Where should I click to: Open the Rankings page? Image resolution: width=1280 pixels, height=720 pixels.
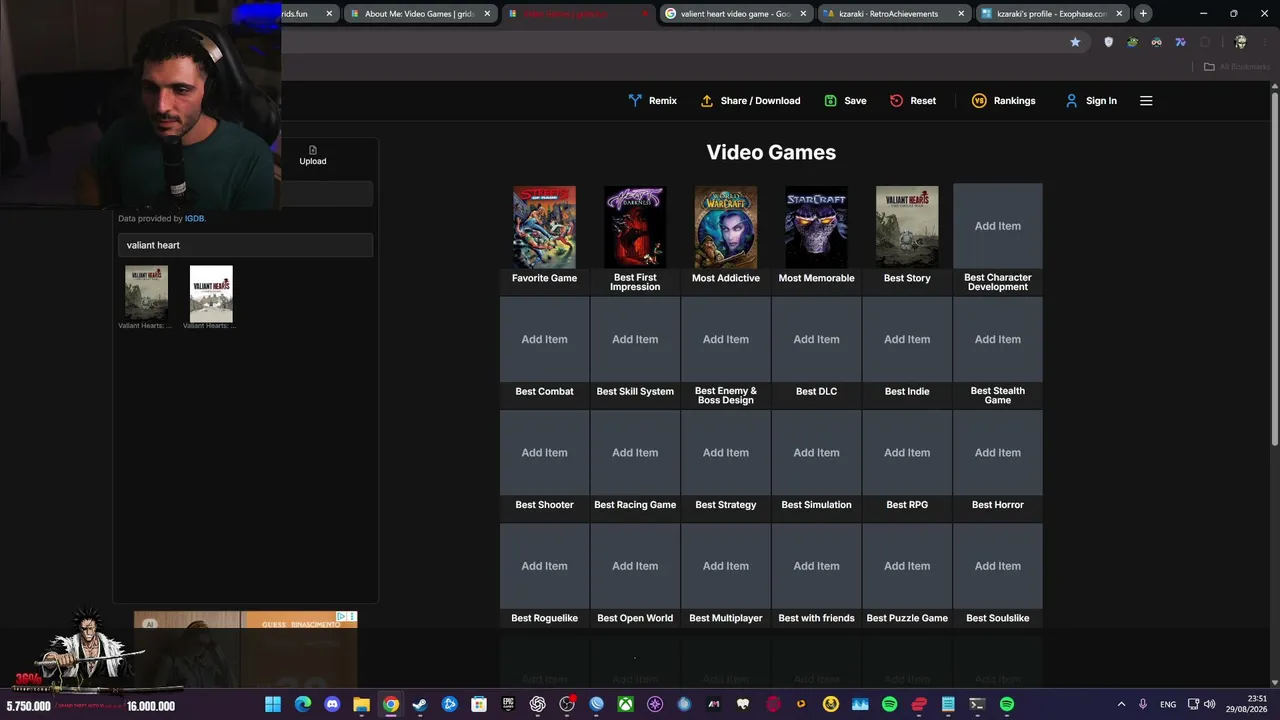pyautogui.click(x=1004, y=101)
